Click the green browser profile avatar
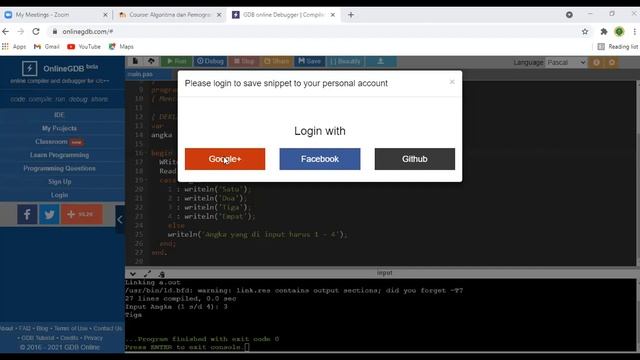This screenshot has width=640, height=360. click(619, 31)
